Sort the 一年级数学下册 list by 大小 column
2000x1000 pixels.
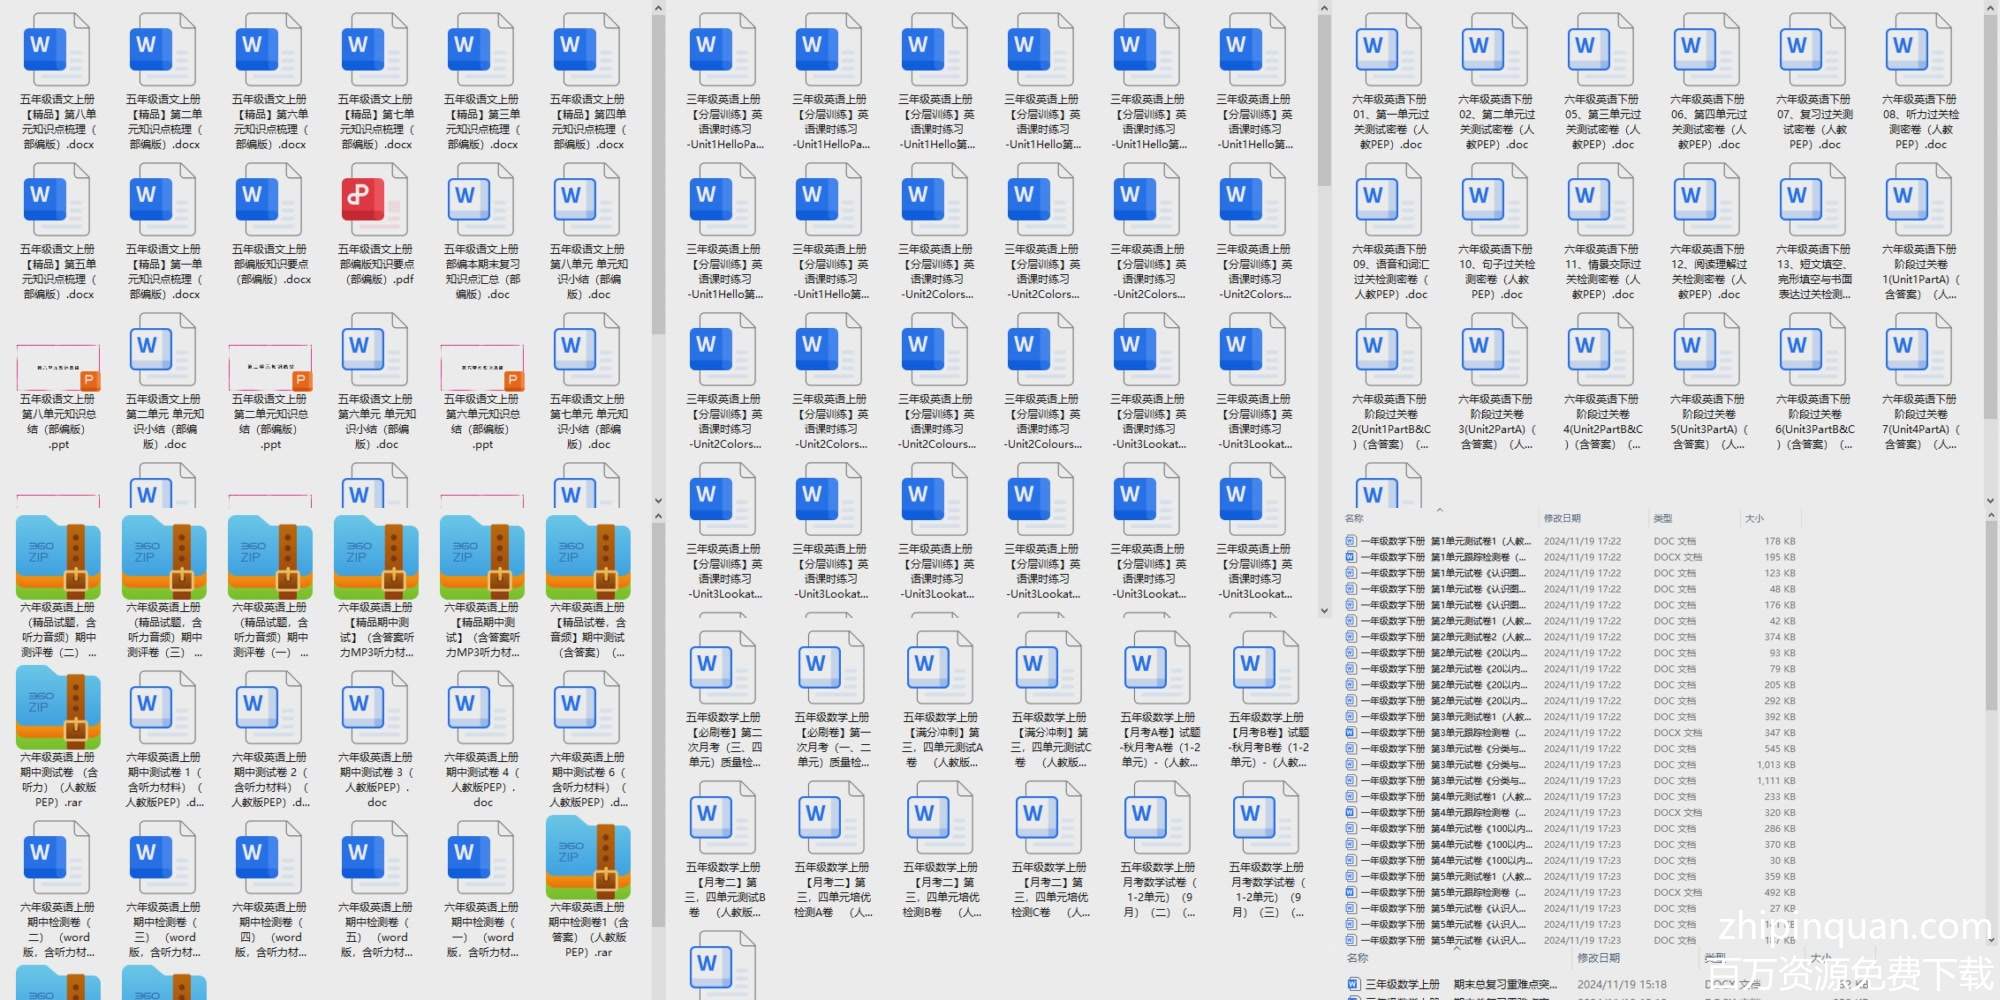pyautogui.click(x=1754, y=518)
